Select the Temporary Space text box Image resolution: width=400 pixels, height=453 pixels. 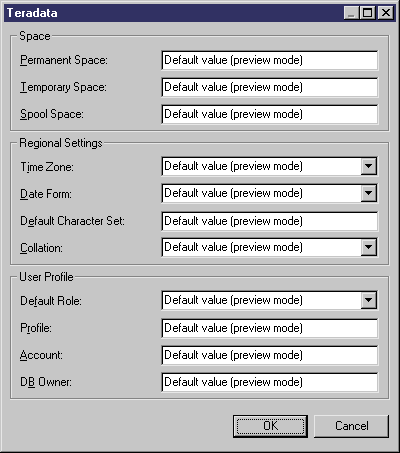point(270,87)
